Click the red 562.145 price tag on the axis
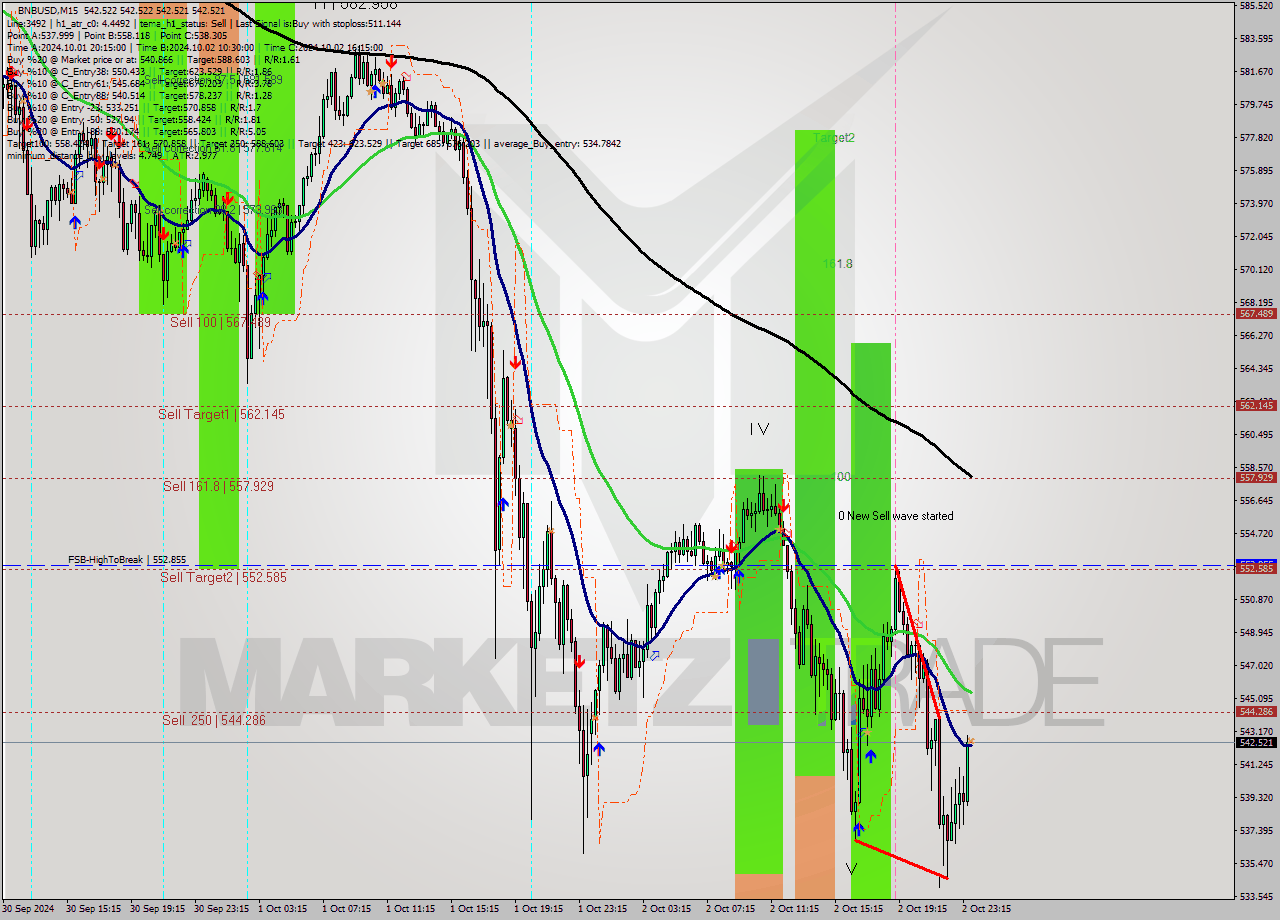 1256,405
